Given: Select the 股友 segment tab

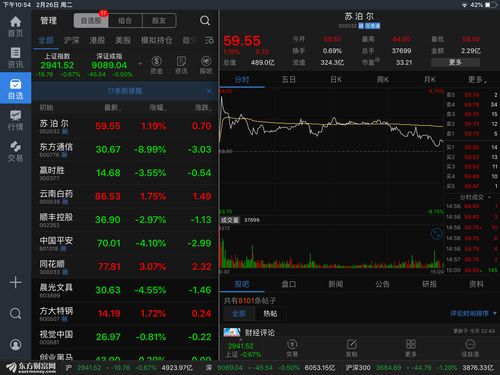Looking at the screenshot, I should 159,21.
